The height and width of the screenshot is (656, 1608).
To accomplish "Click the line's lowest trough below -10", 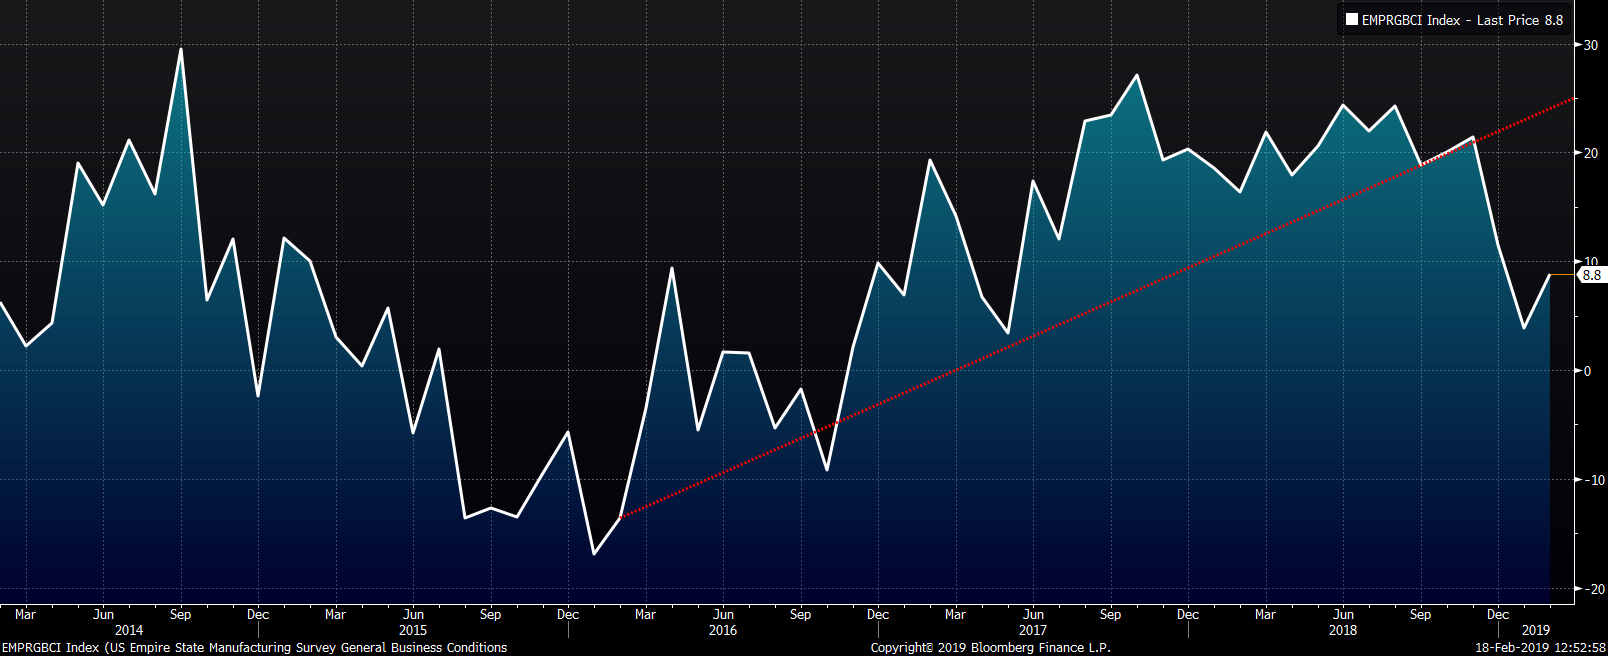I will (x=594, y=553).
